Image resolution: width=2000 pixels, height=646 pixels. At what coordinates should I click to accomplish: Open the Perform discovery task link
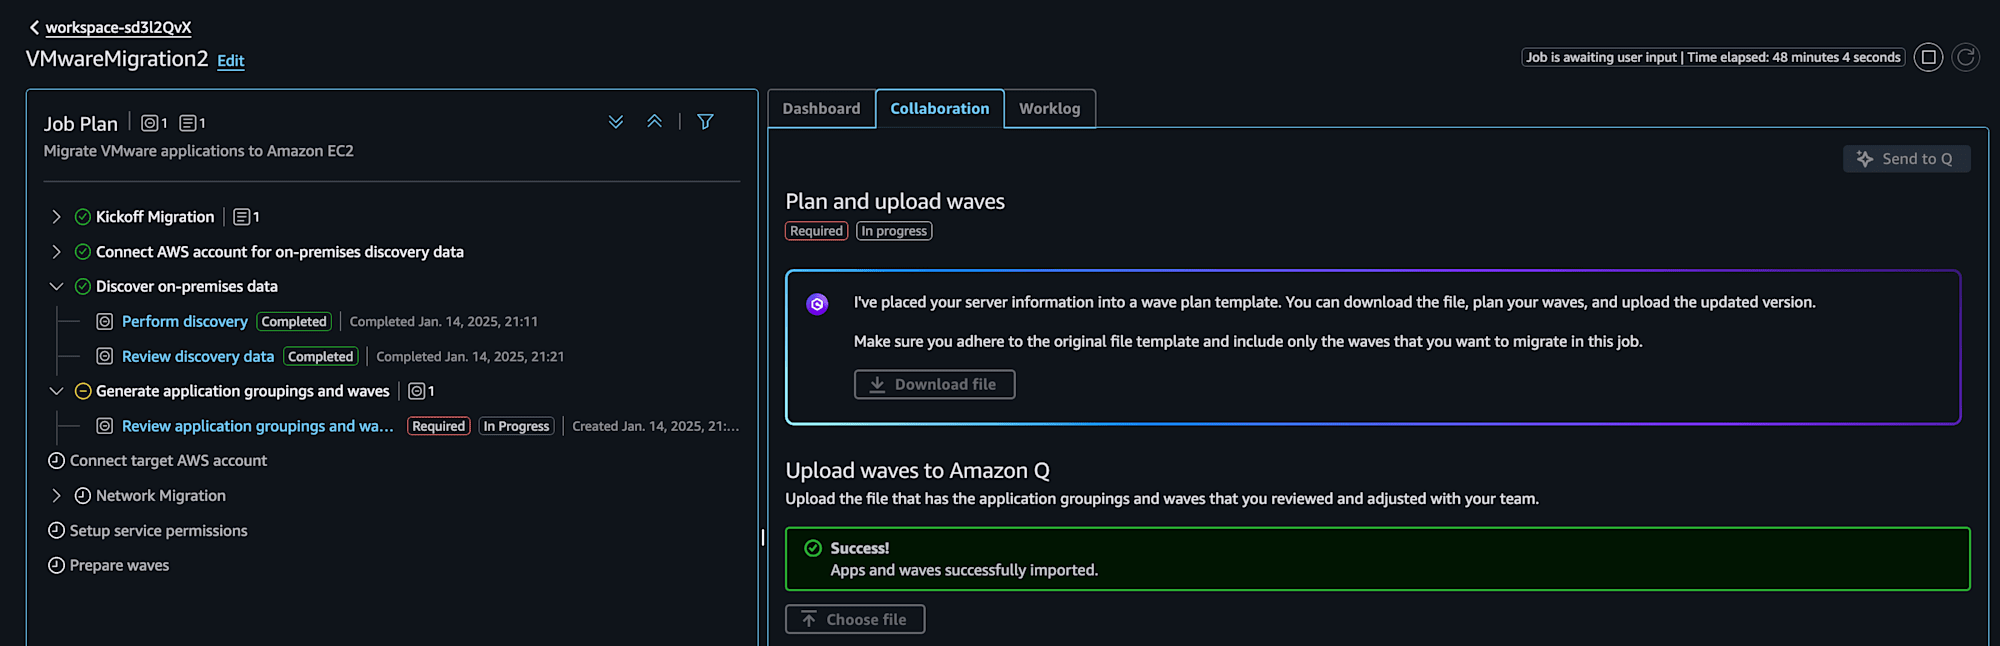coord(185,322)
